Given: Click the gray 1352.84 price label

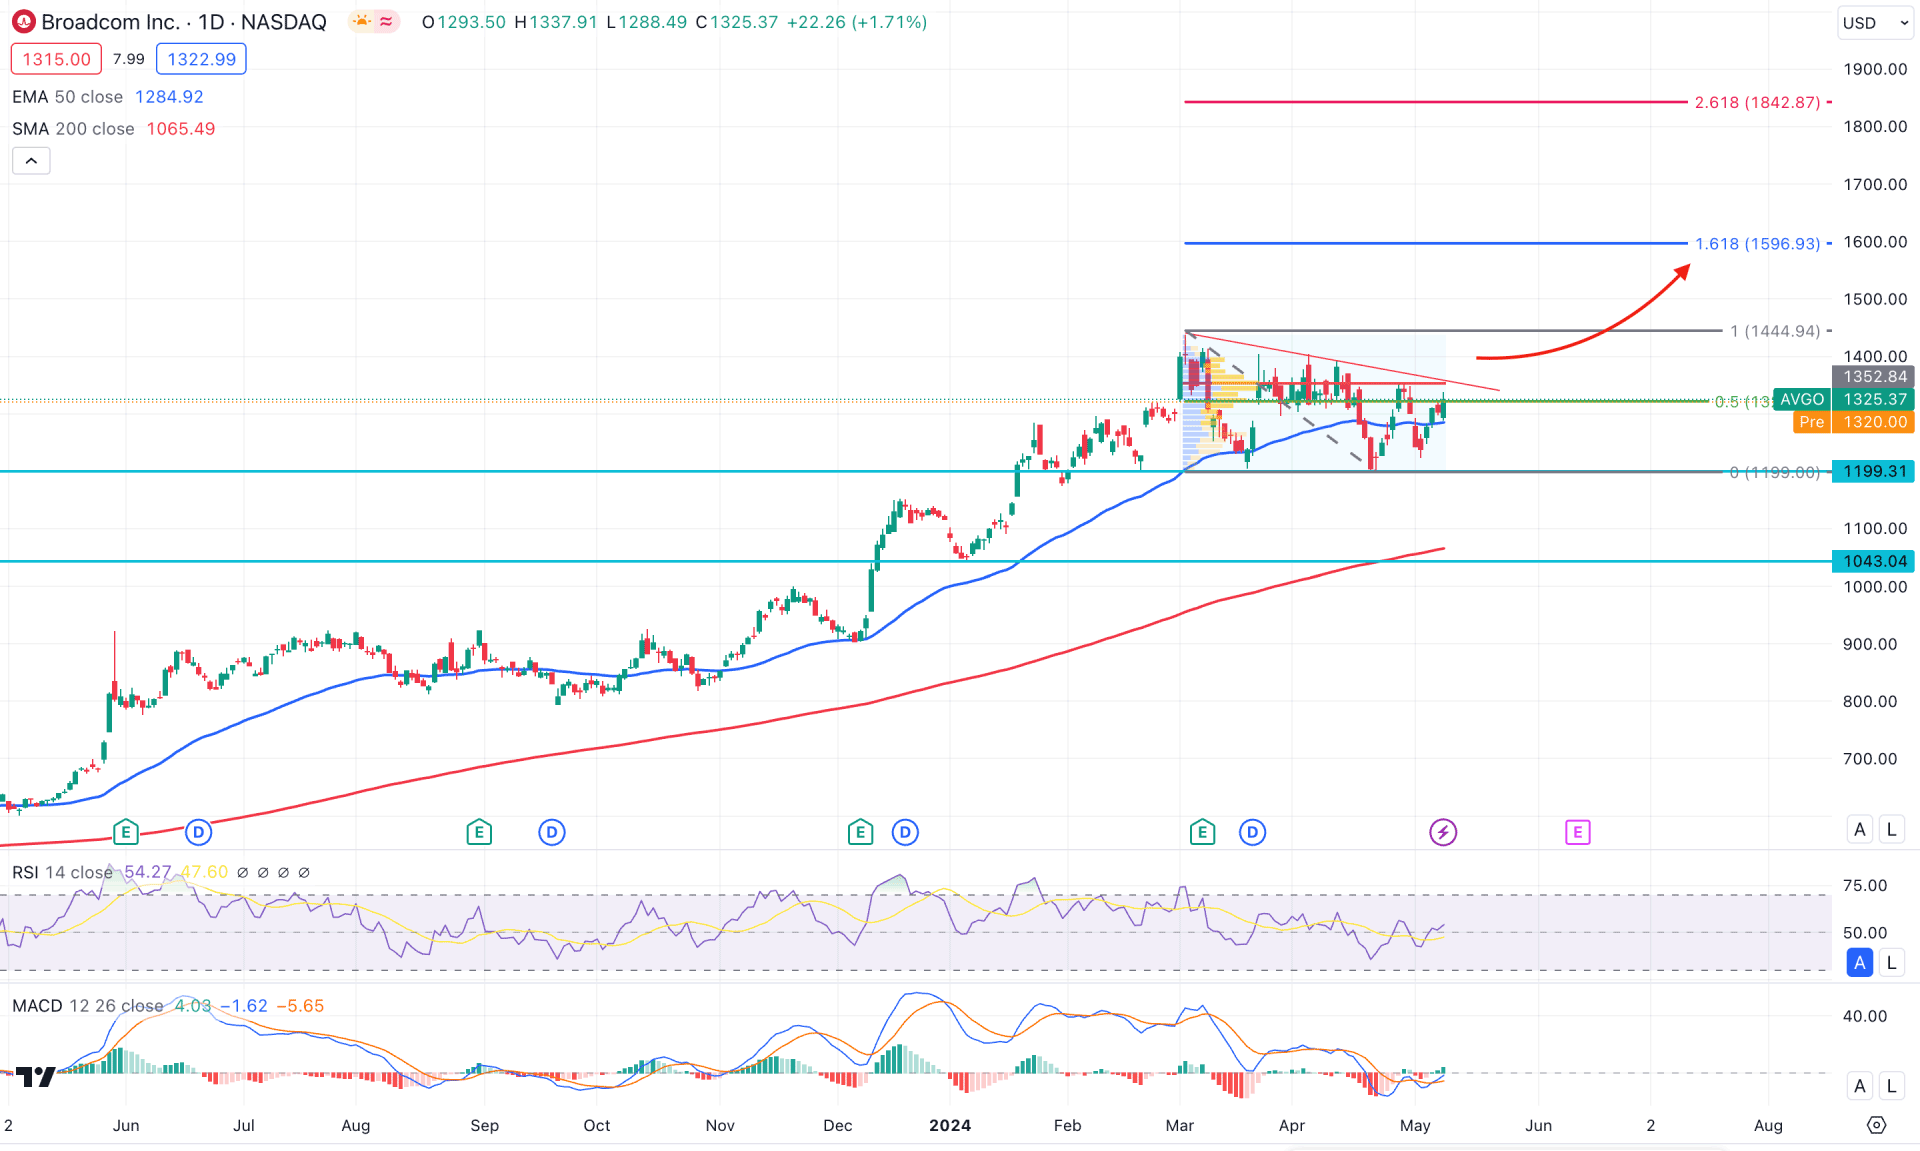Looking at the screenshot, I should [x=1873, y=376].
